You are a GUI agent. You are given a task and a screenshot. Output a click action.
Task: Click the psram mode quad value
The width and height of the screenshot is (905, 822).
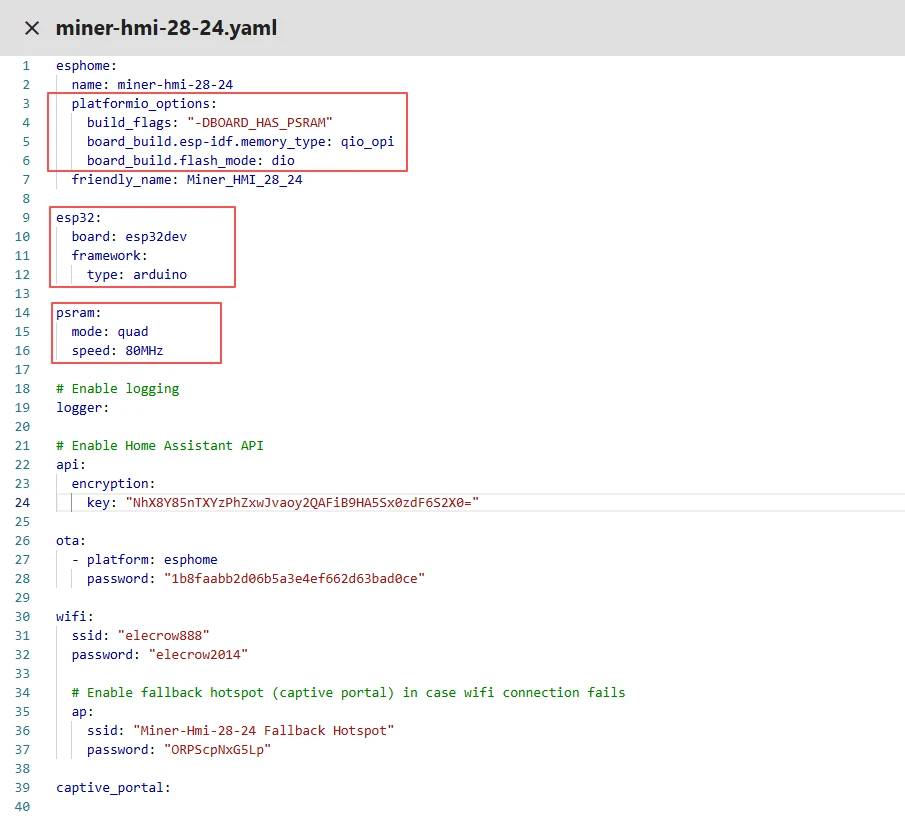pos(132,332)
